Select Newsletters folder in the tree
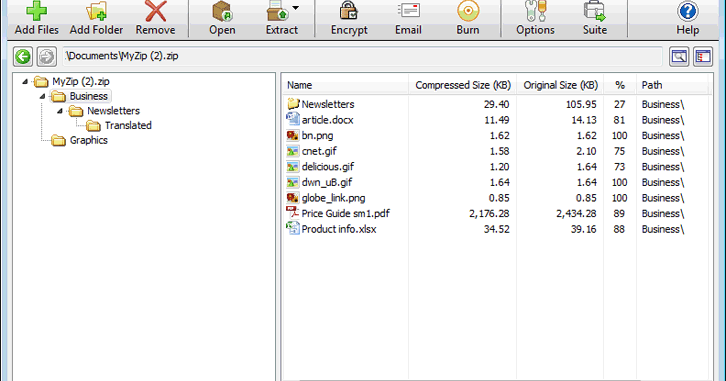 (x=113, y=111)
